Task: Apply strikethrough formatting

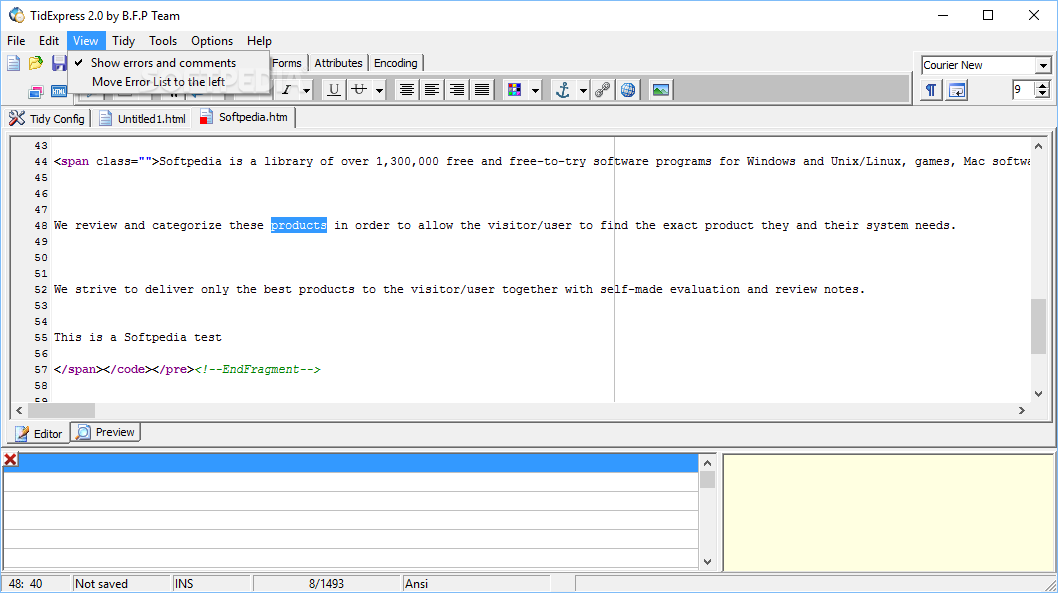Action: click(360, 90)
